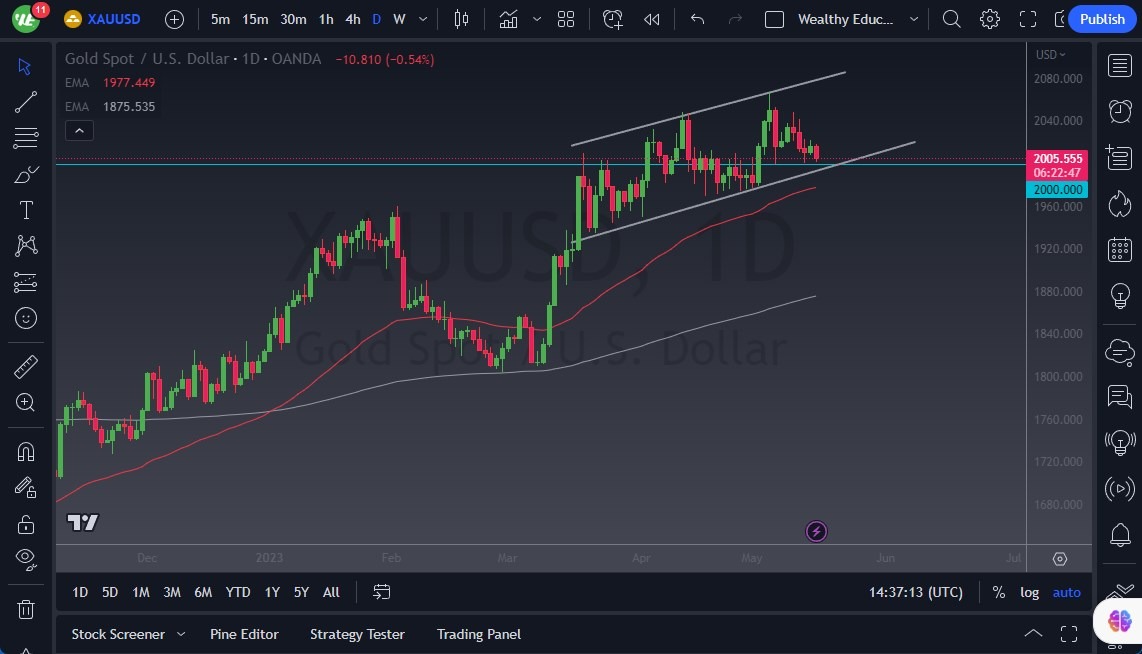Open chart settings gear
The height and width of the screenshot is (654, 1142).
(989, 19)
